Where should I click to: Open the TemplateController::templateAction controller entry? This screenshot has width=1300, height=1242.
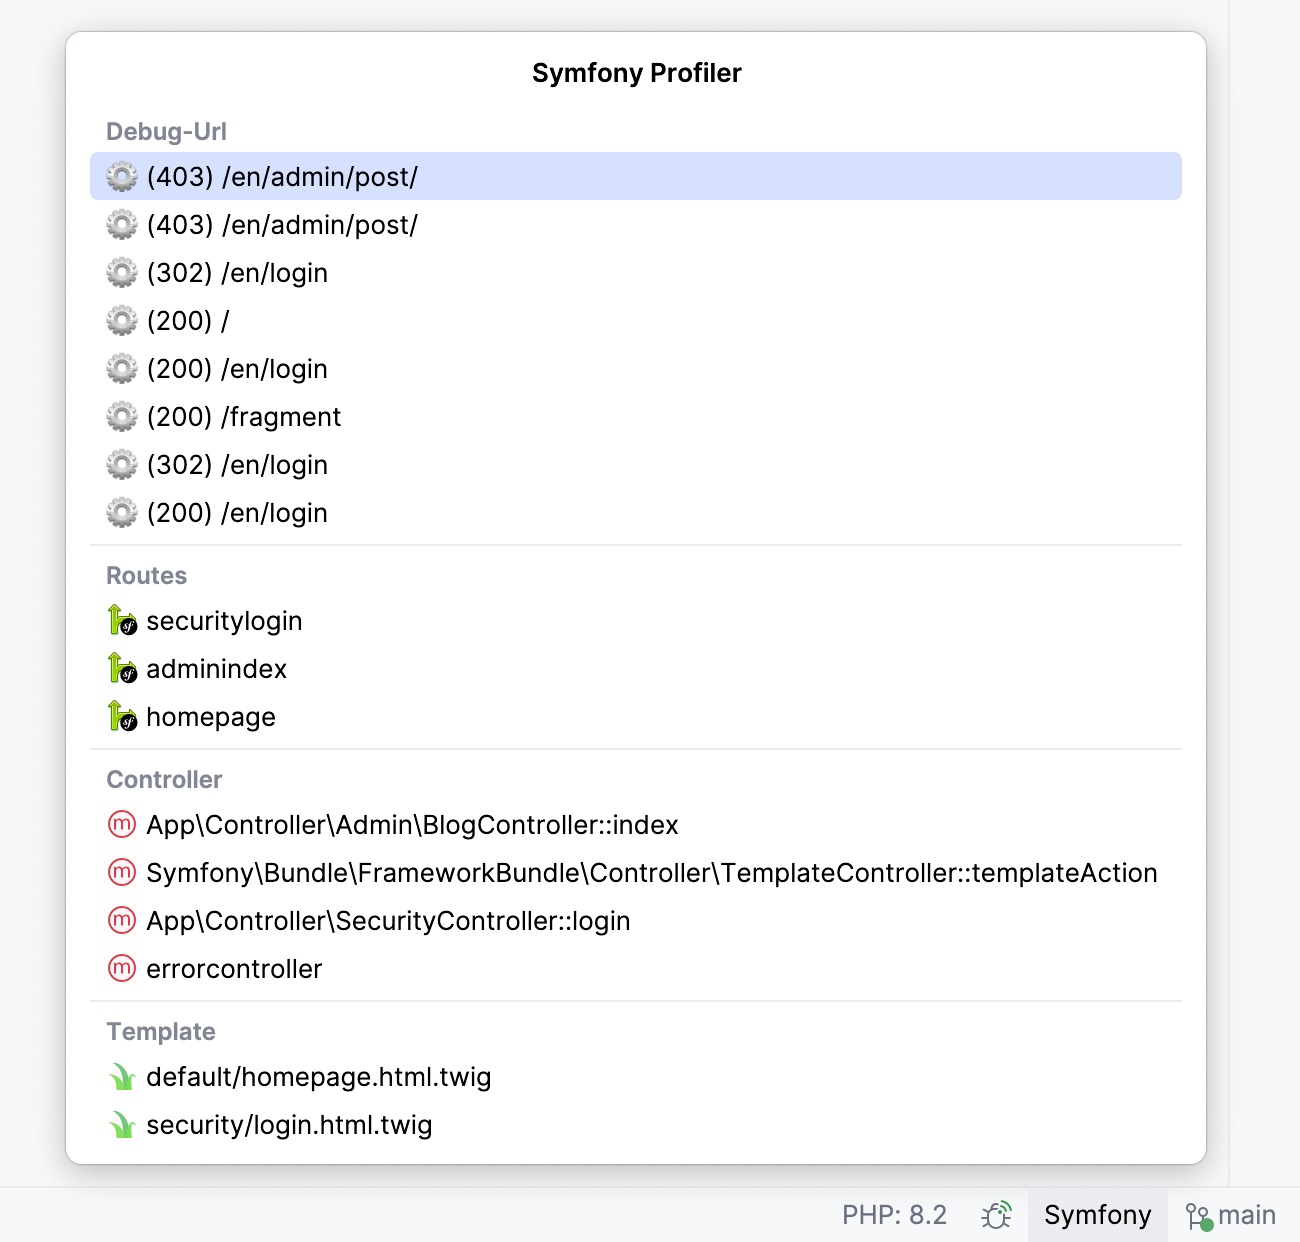point(650,872)
